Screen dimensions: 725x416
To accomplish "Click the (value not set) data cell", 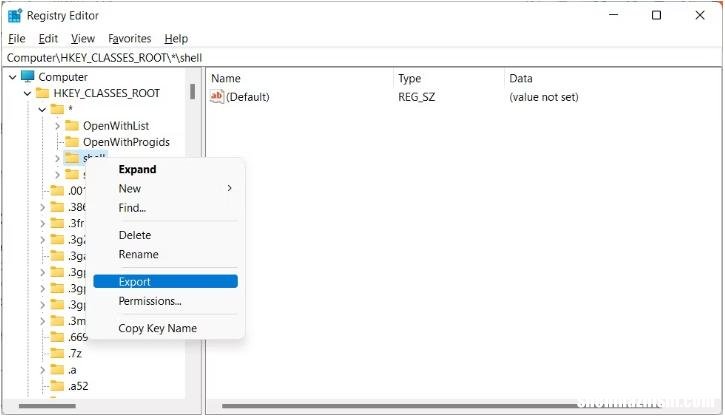I will [x=543, y=97].
